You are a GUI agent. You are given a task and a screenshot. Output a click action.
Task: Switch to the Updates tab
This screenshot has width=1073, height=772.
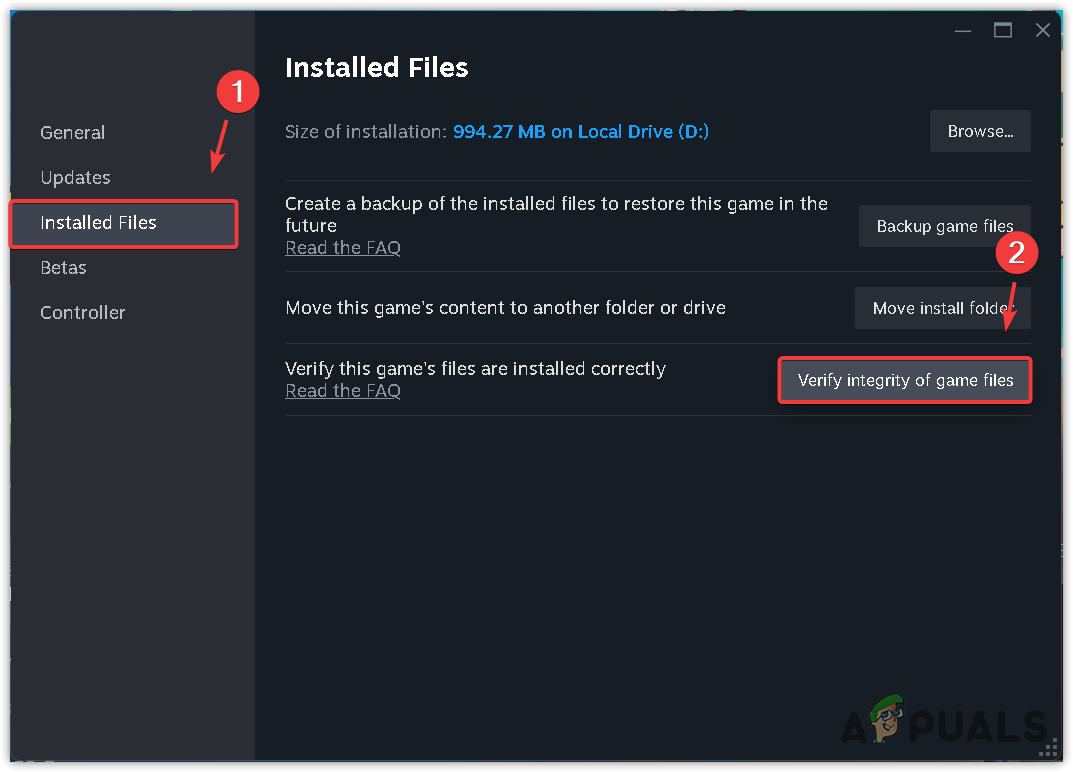(75, 177)
